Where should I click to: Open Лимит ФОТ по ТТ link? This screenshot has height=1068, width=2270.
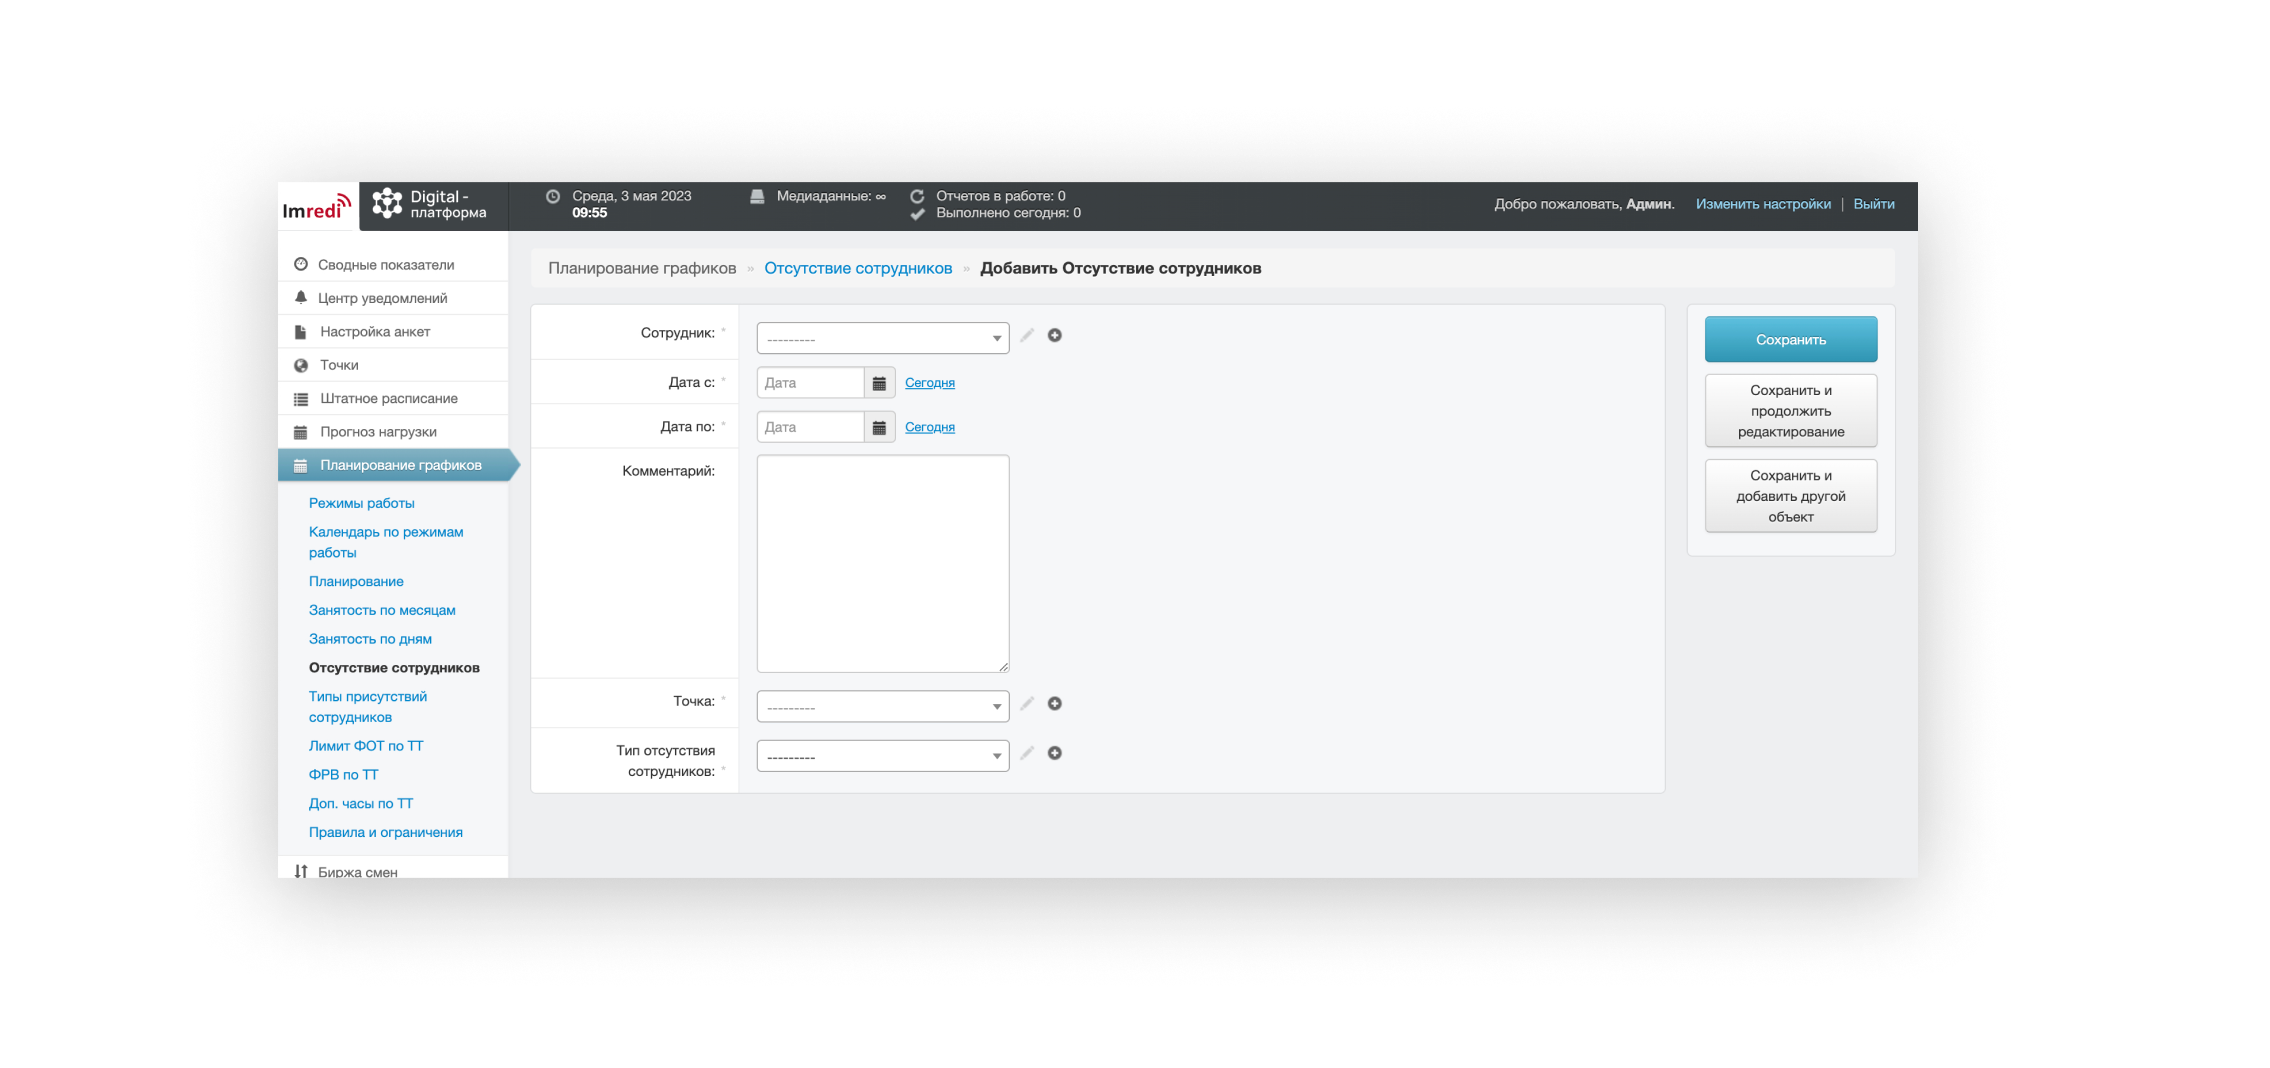pyautogui.click(x=366, y=746)
